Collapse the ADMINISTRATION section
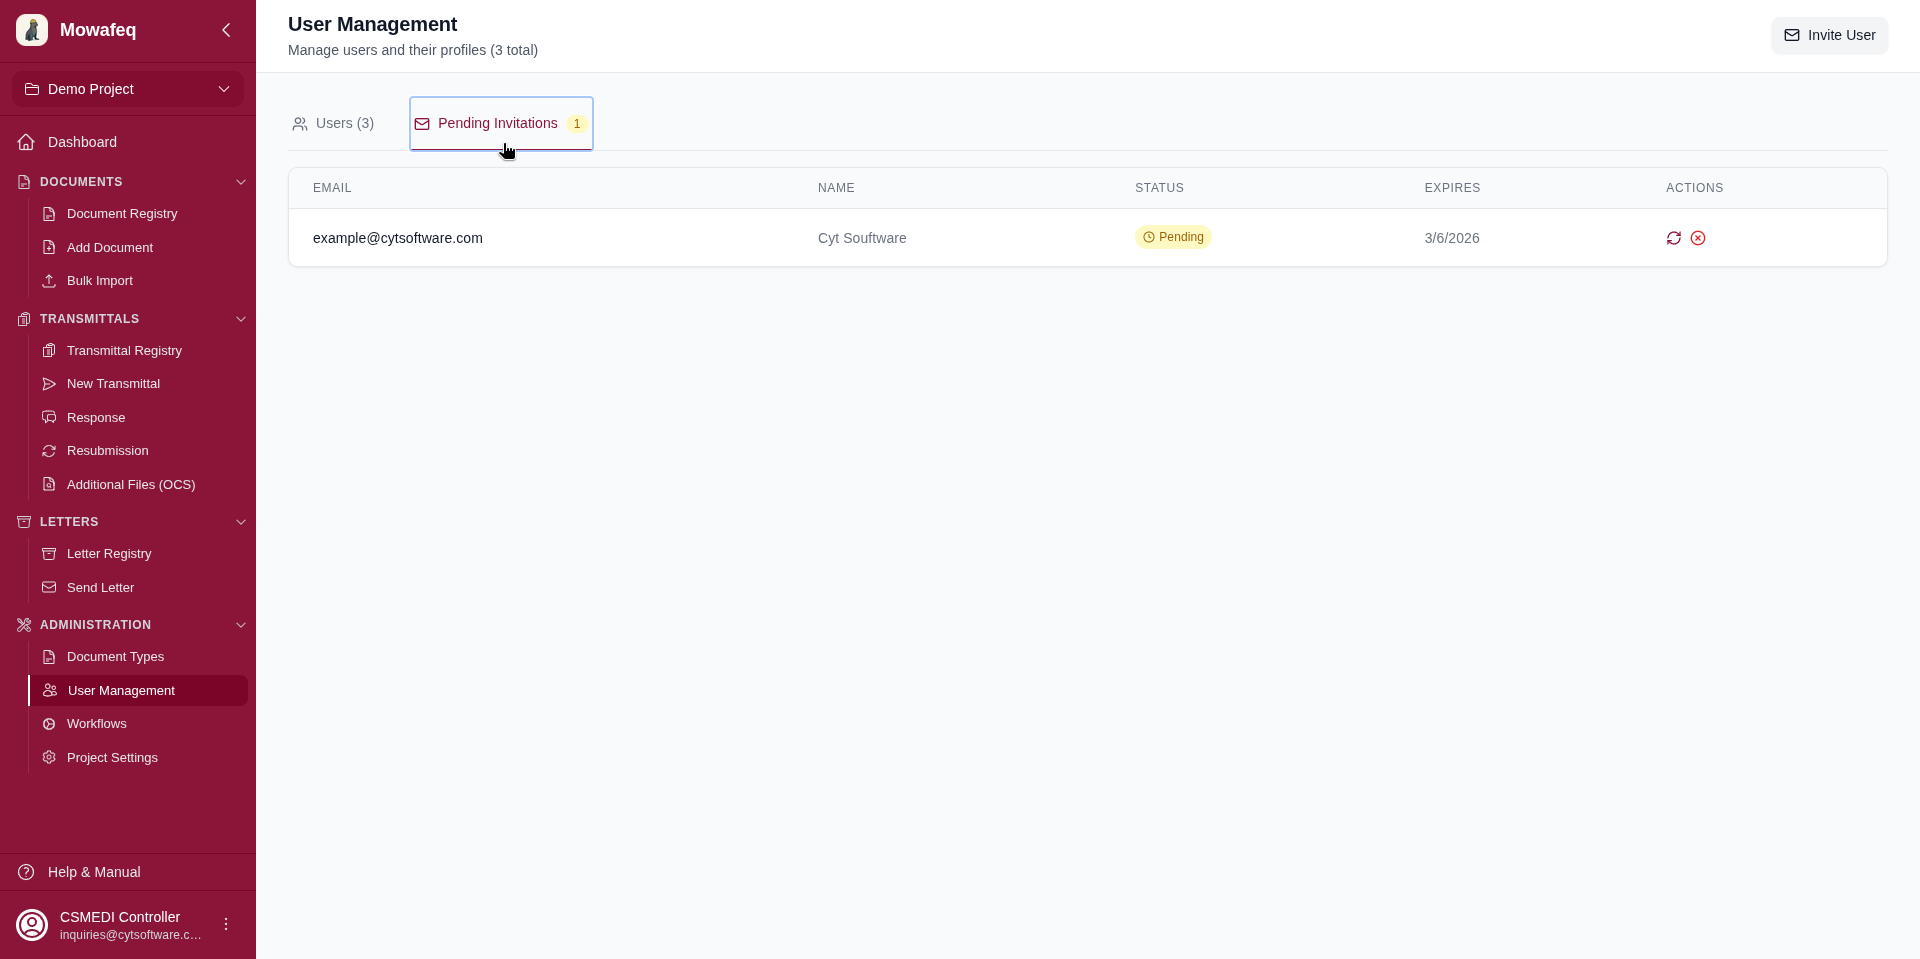This screenshot has height=959, width=1920. coord(240,624)
